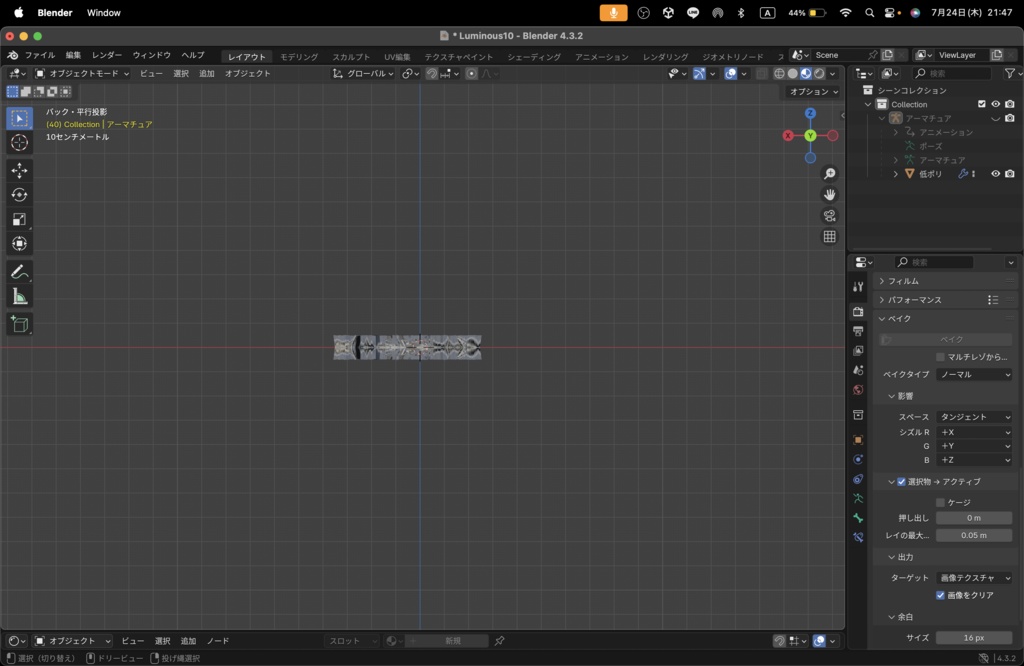Open the スペース タンジェント dropdown
Image resolution: width=1024 pixels, height=666 pixels.
(x=974, y=417)
